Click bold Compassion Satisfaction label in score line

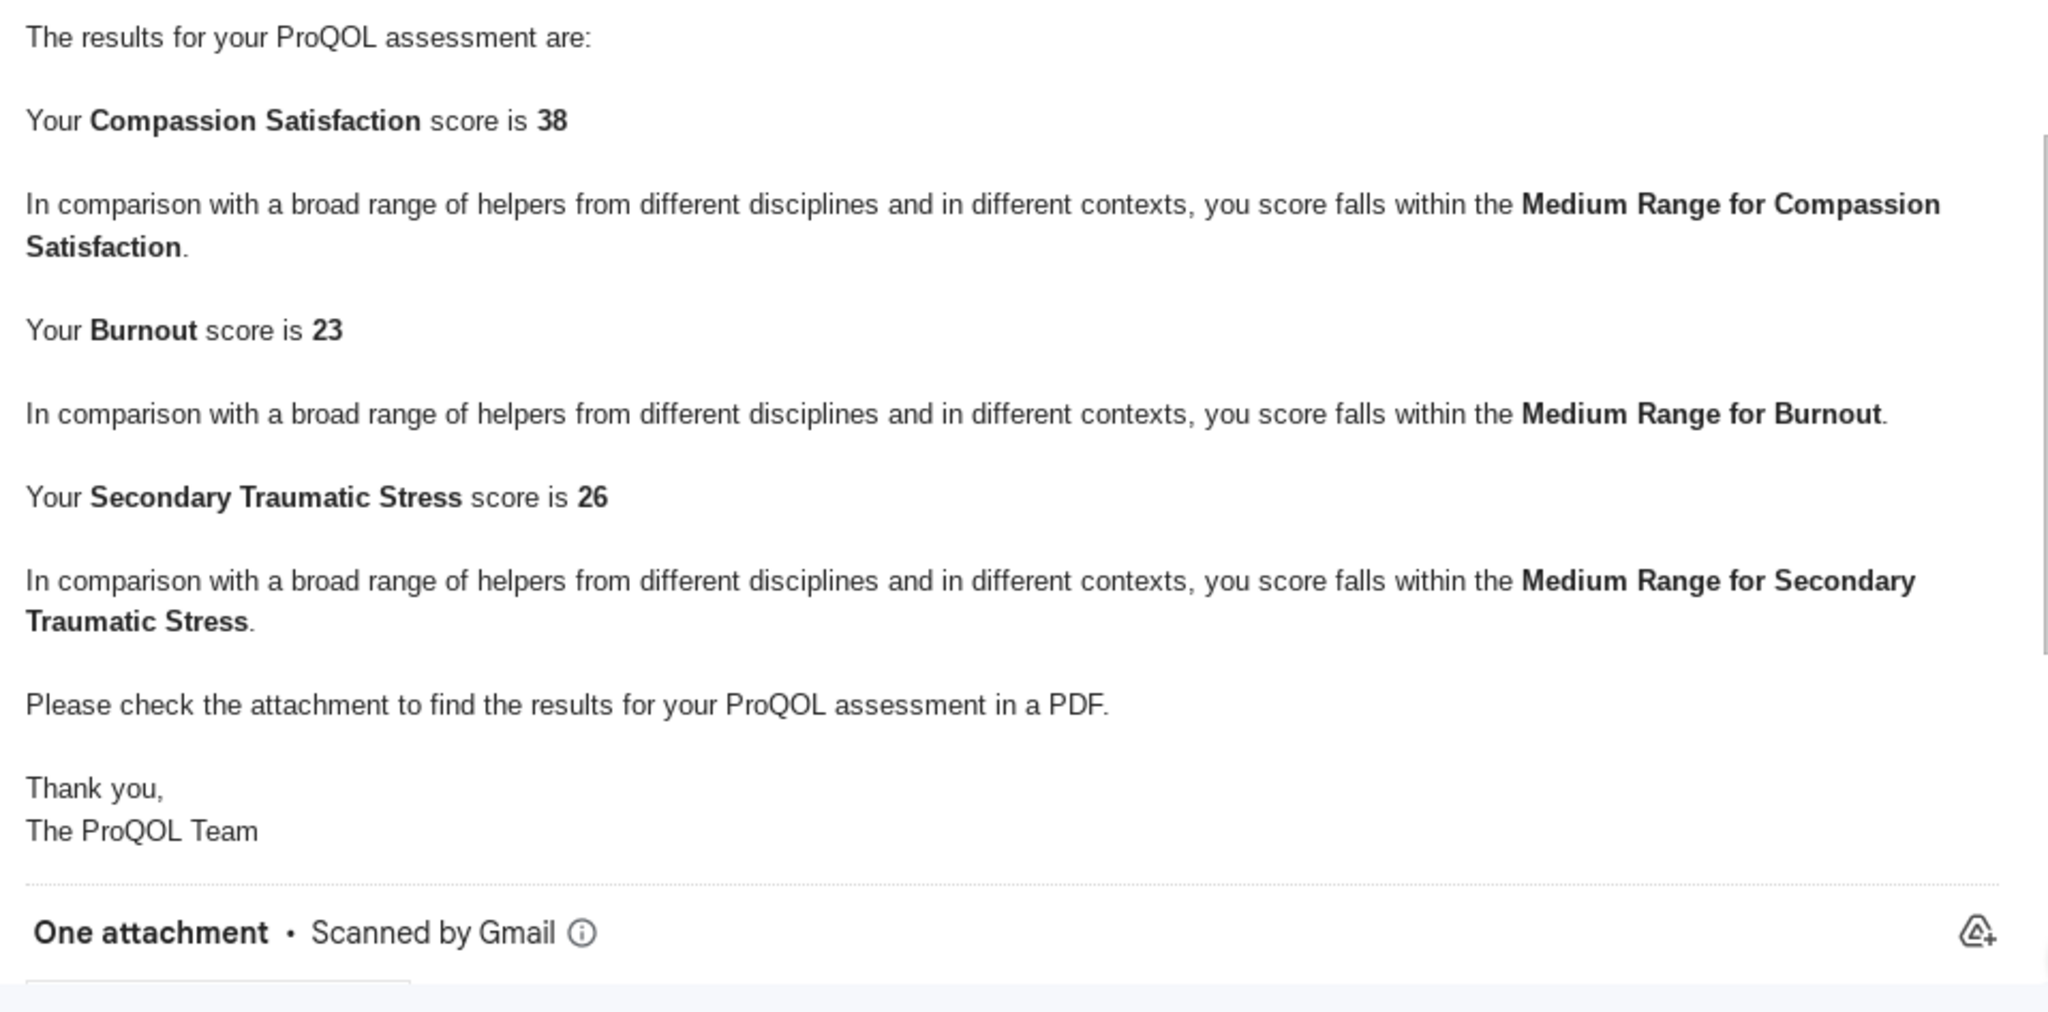pos(255,121)
